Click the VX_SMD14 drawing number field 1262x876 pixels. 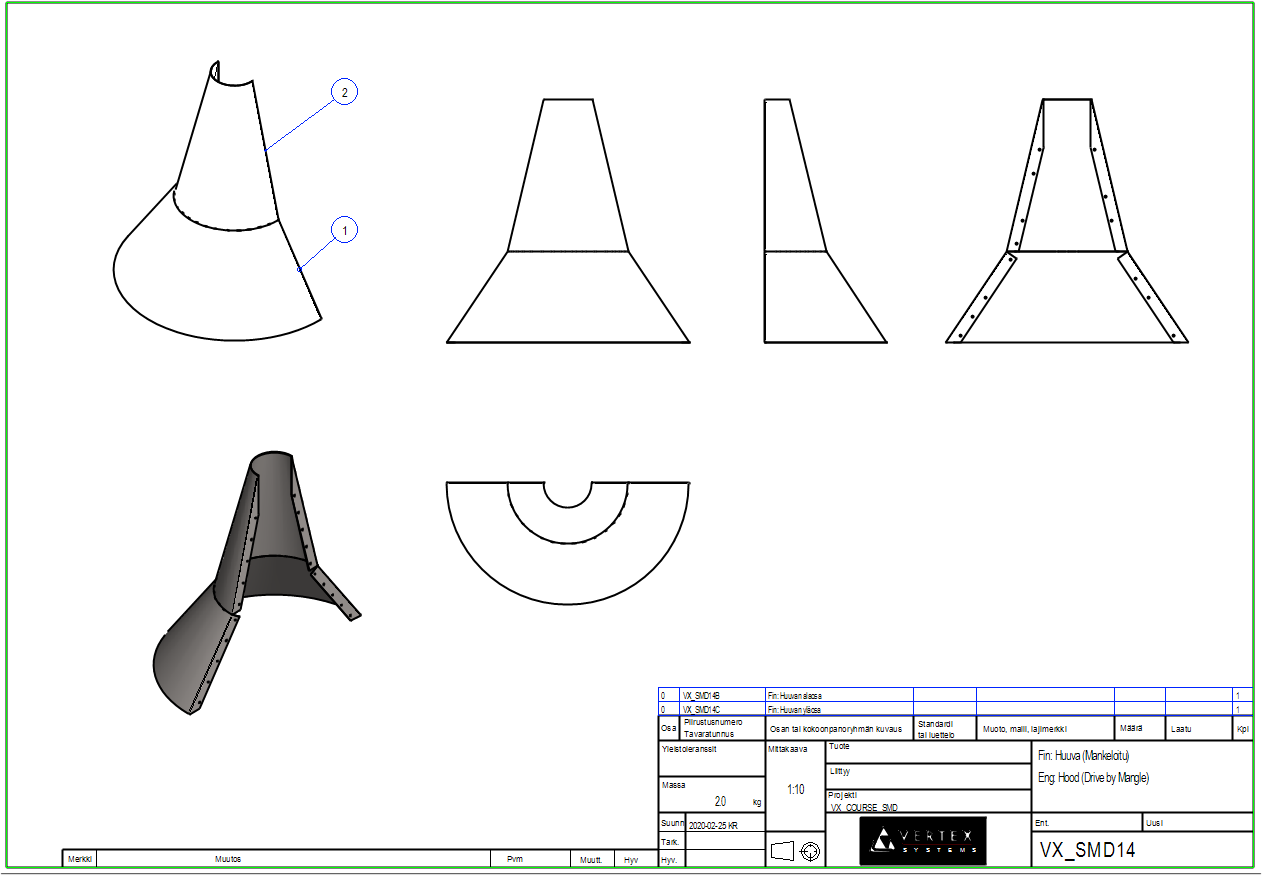pyautogui.click(x=1087, y=851)
